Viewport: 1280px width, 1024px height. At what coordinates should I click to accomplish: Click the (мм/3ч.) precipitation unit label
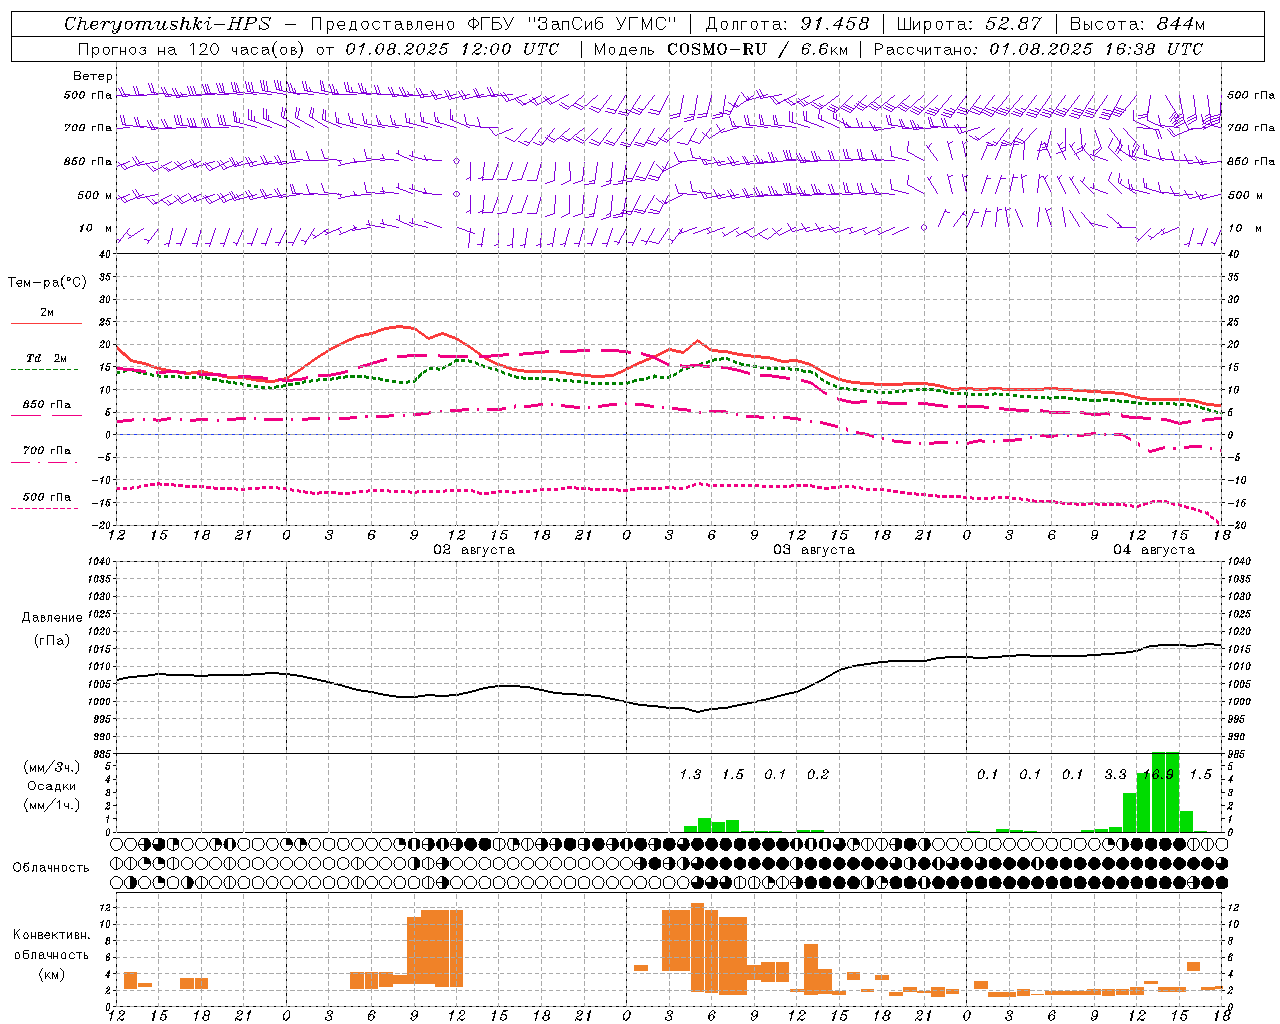pos(51,767)
